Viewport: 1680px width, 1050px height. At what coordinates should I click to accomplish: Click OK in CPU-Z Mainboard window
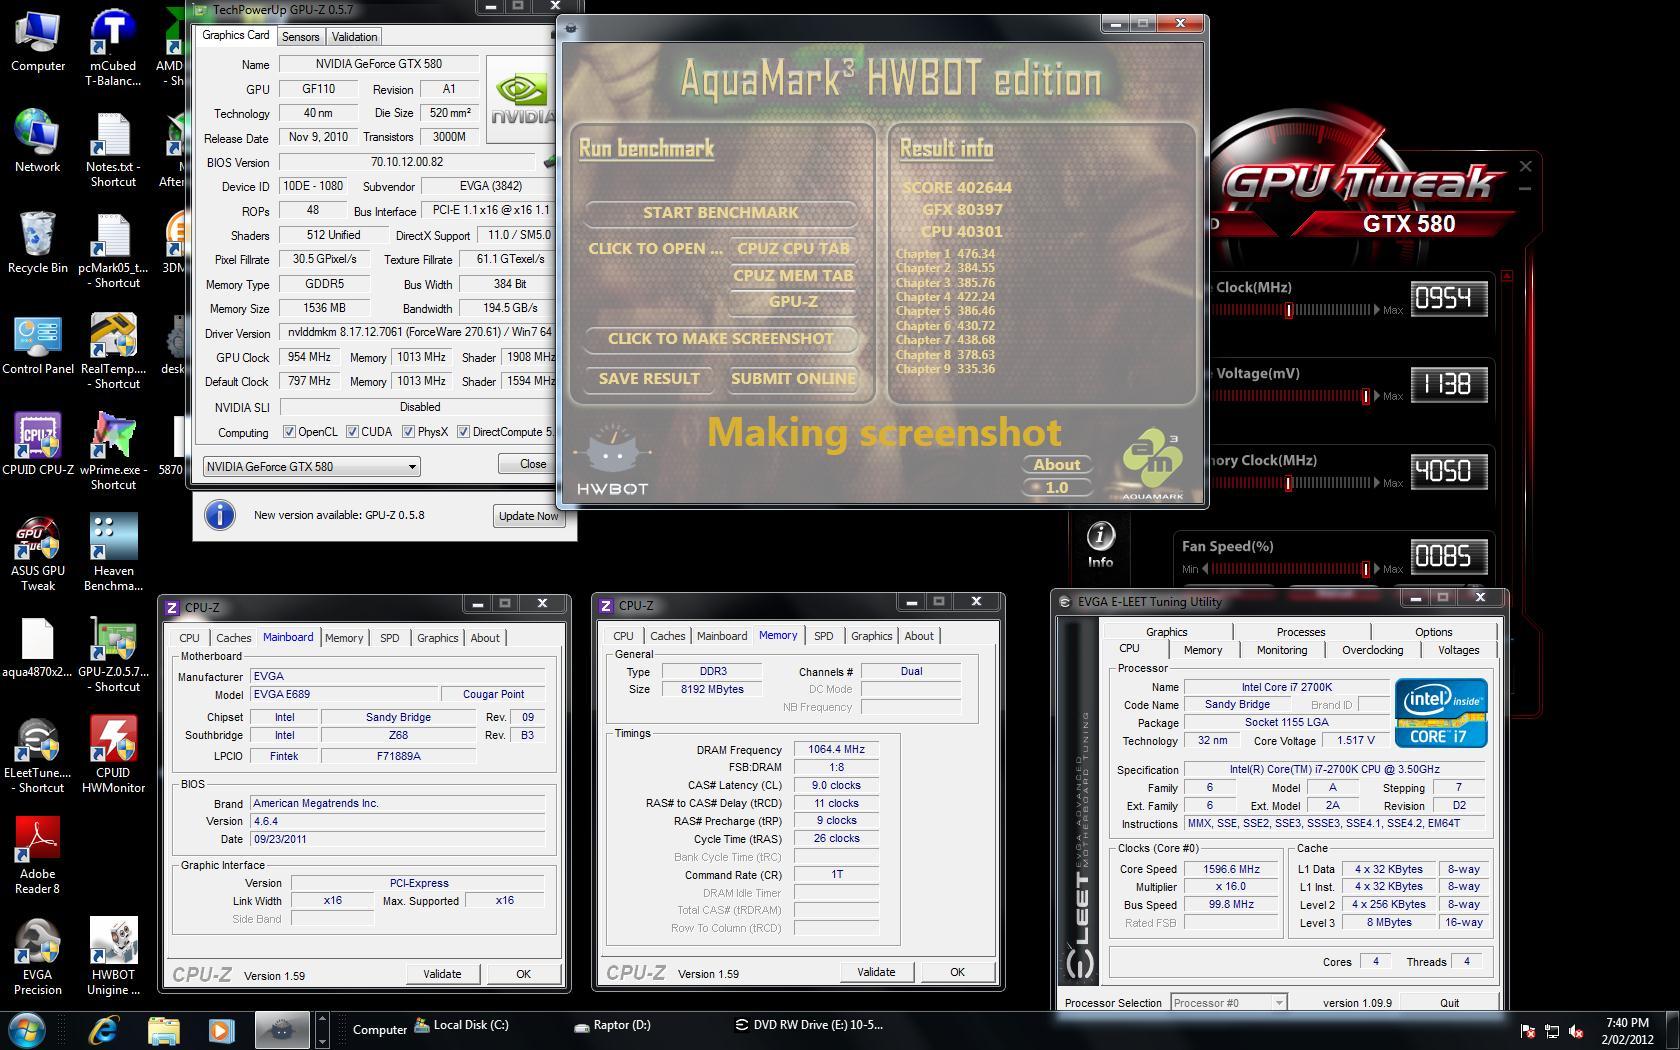(523, 974)
